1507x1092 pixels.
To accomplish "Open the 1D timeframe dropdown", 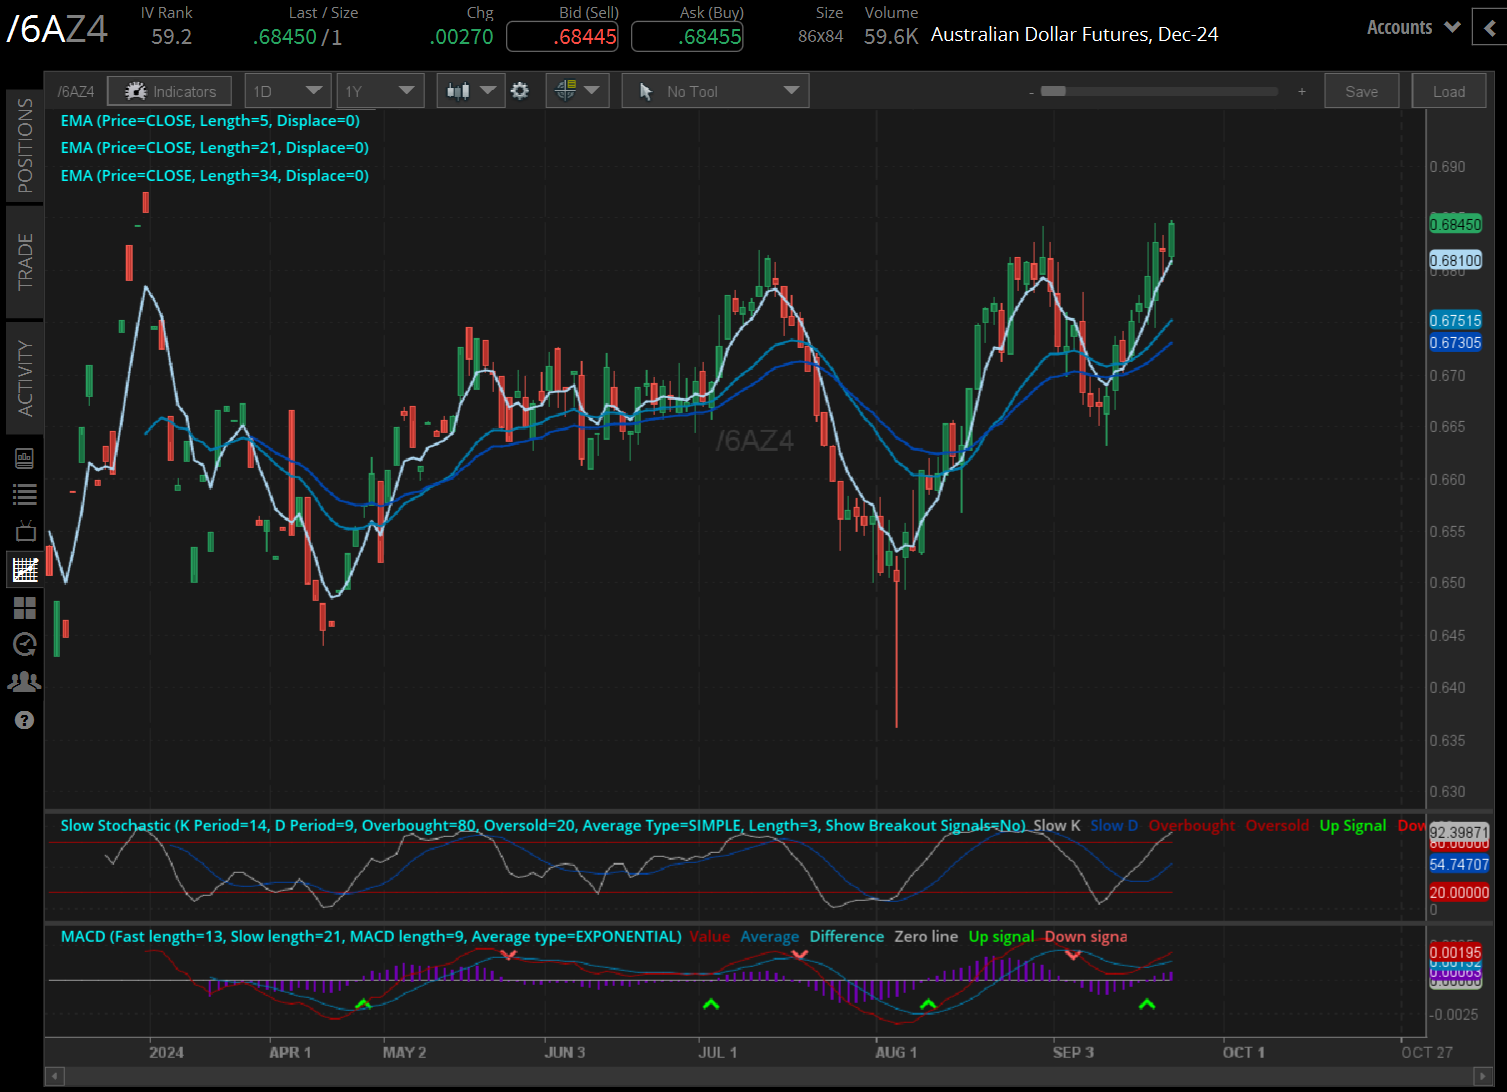I will pyautogui.click(x=287, y=90).
